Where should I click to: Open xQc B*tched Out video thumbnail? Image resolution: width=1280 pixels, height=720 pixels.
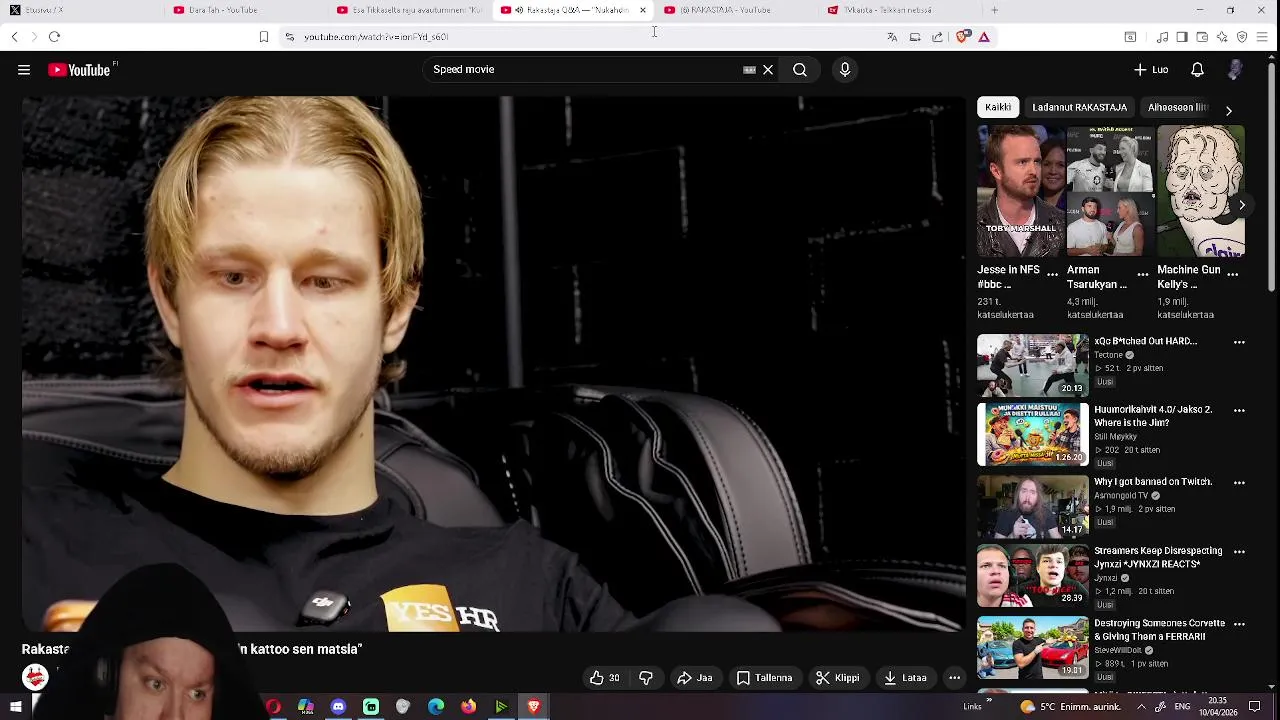point(1033,365)
